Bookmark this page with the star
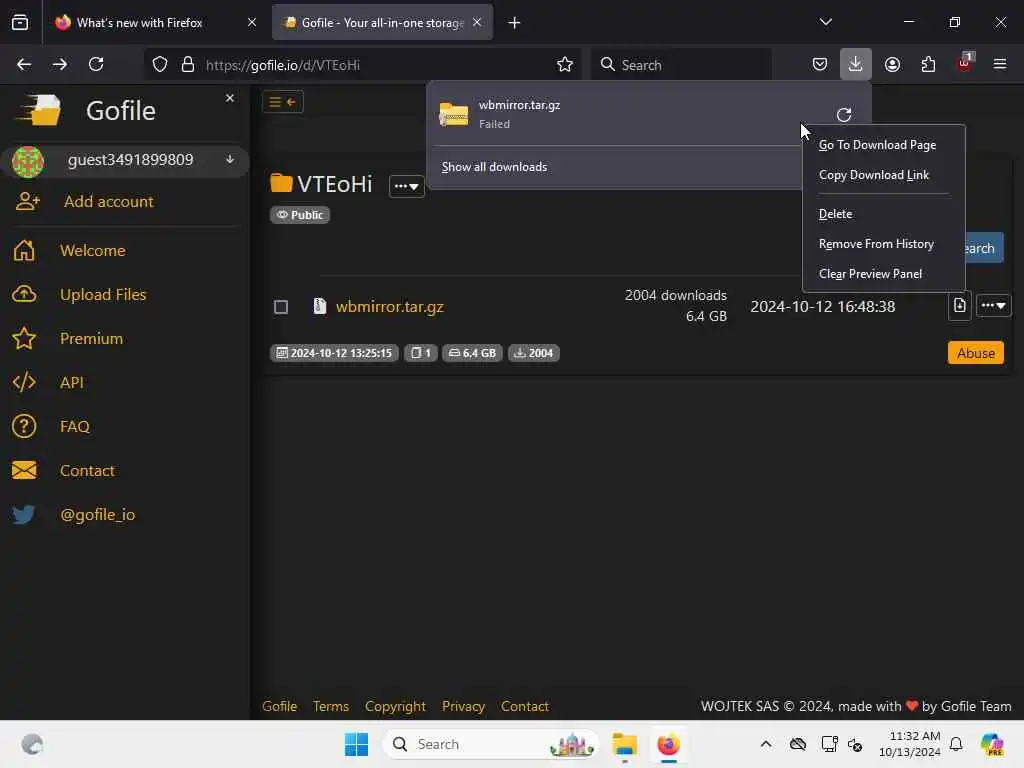Screen dimensions: 1024x768 tap(565, 65)
